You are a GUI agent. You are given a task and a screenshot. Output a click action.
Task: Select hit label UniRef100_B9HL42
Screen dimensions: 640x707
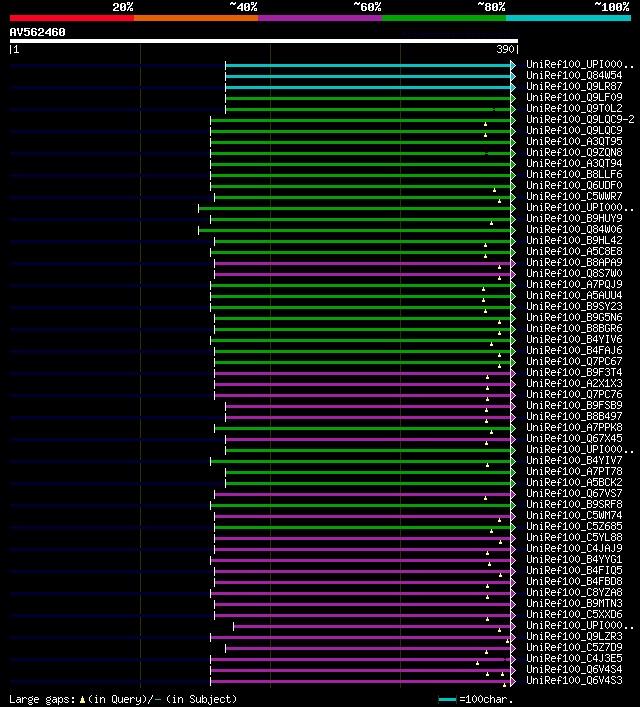pyautogui.click(x=574, y=240)
